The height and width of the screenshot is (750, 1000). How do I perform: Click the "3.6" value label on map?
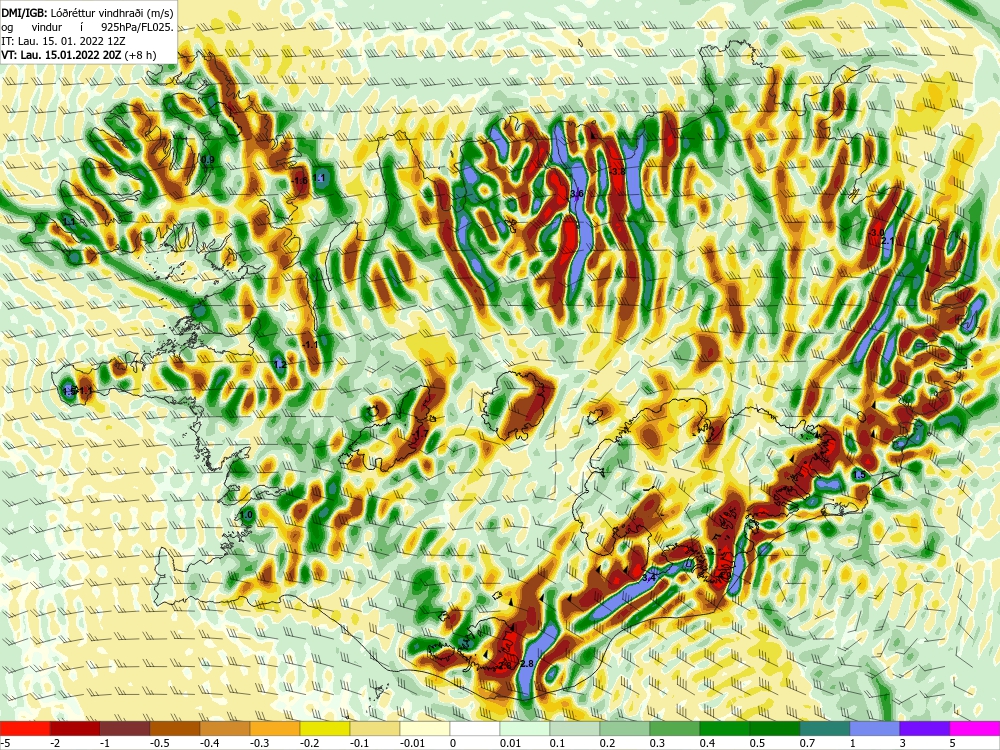(577, 193)
